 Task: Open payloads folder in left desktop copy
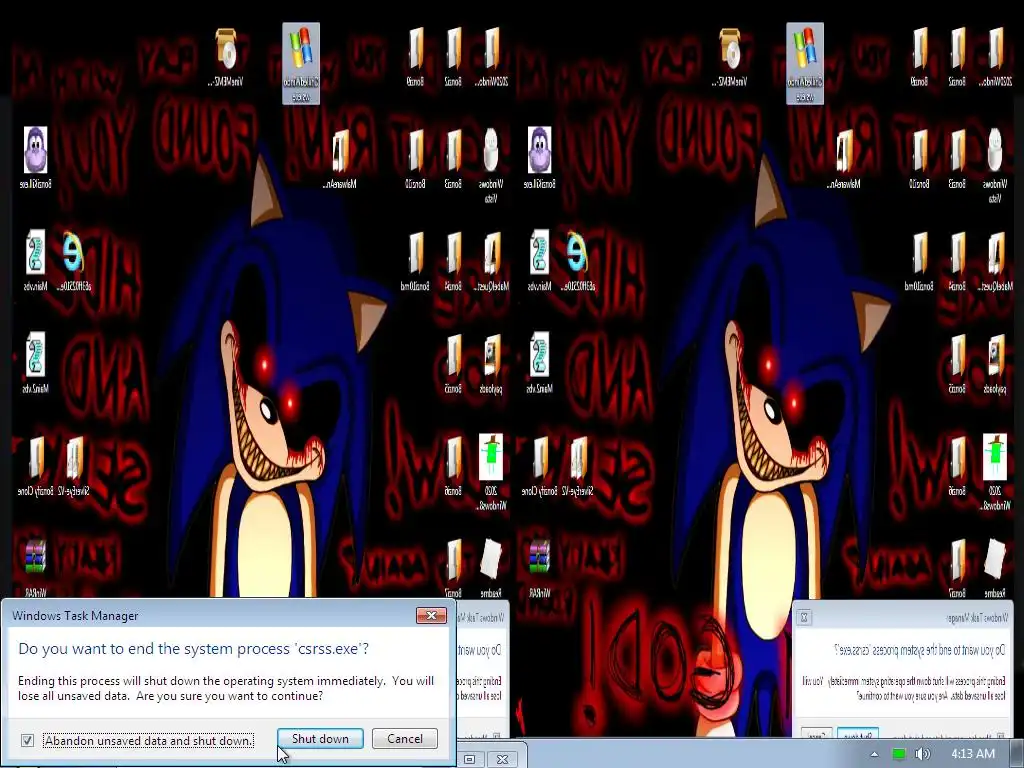tap(491, 364)
